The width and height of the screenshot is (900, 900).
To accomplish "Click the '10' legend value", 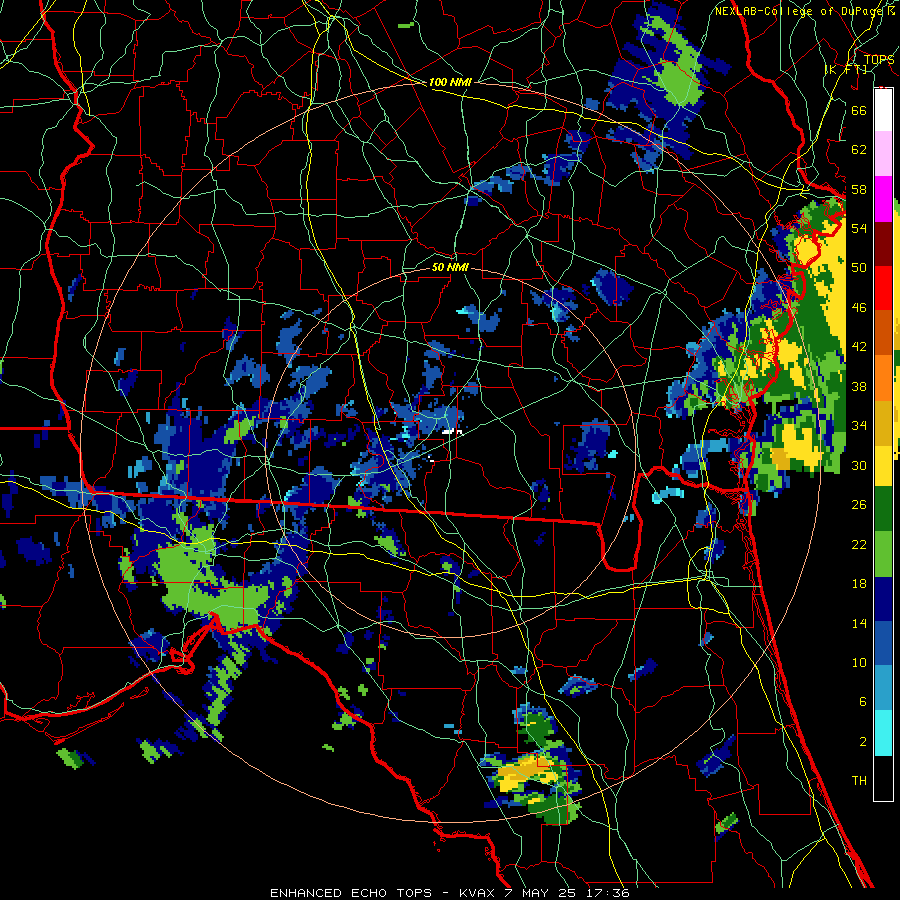I will click(x=859, y=662).
